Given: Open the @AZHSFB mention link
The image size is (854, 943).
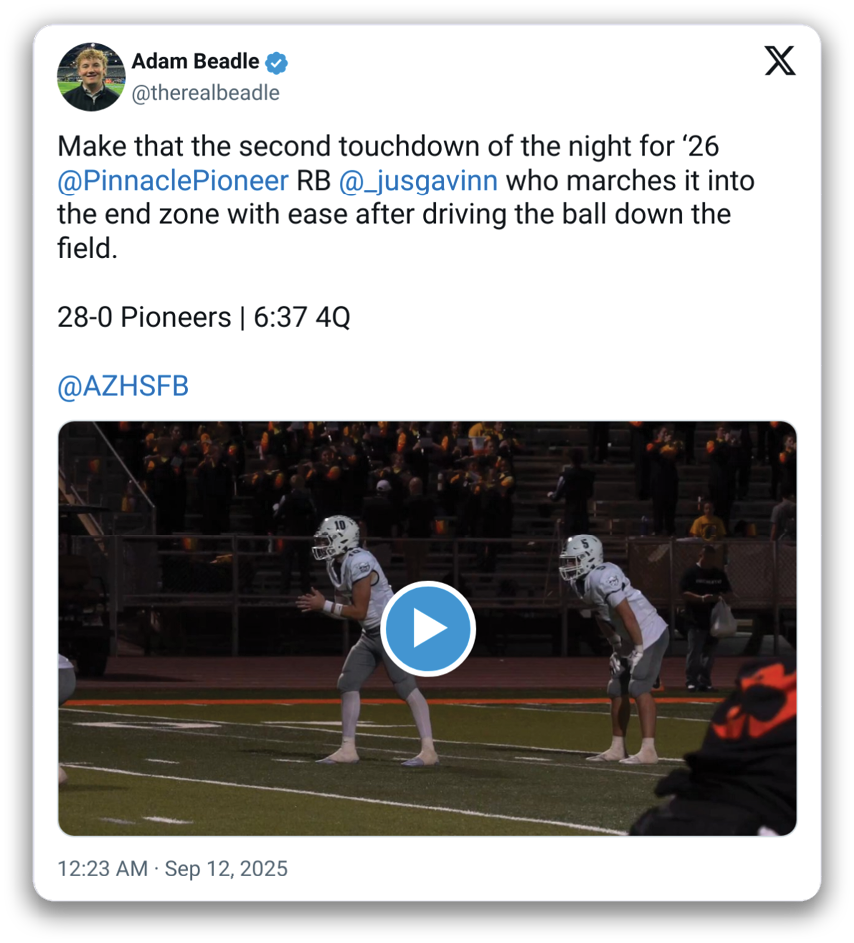Looking at the screenshot, I should (123, 387).
